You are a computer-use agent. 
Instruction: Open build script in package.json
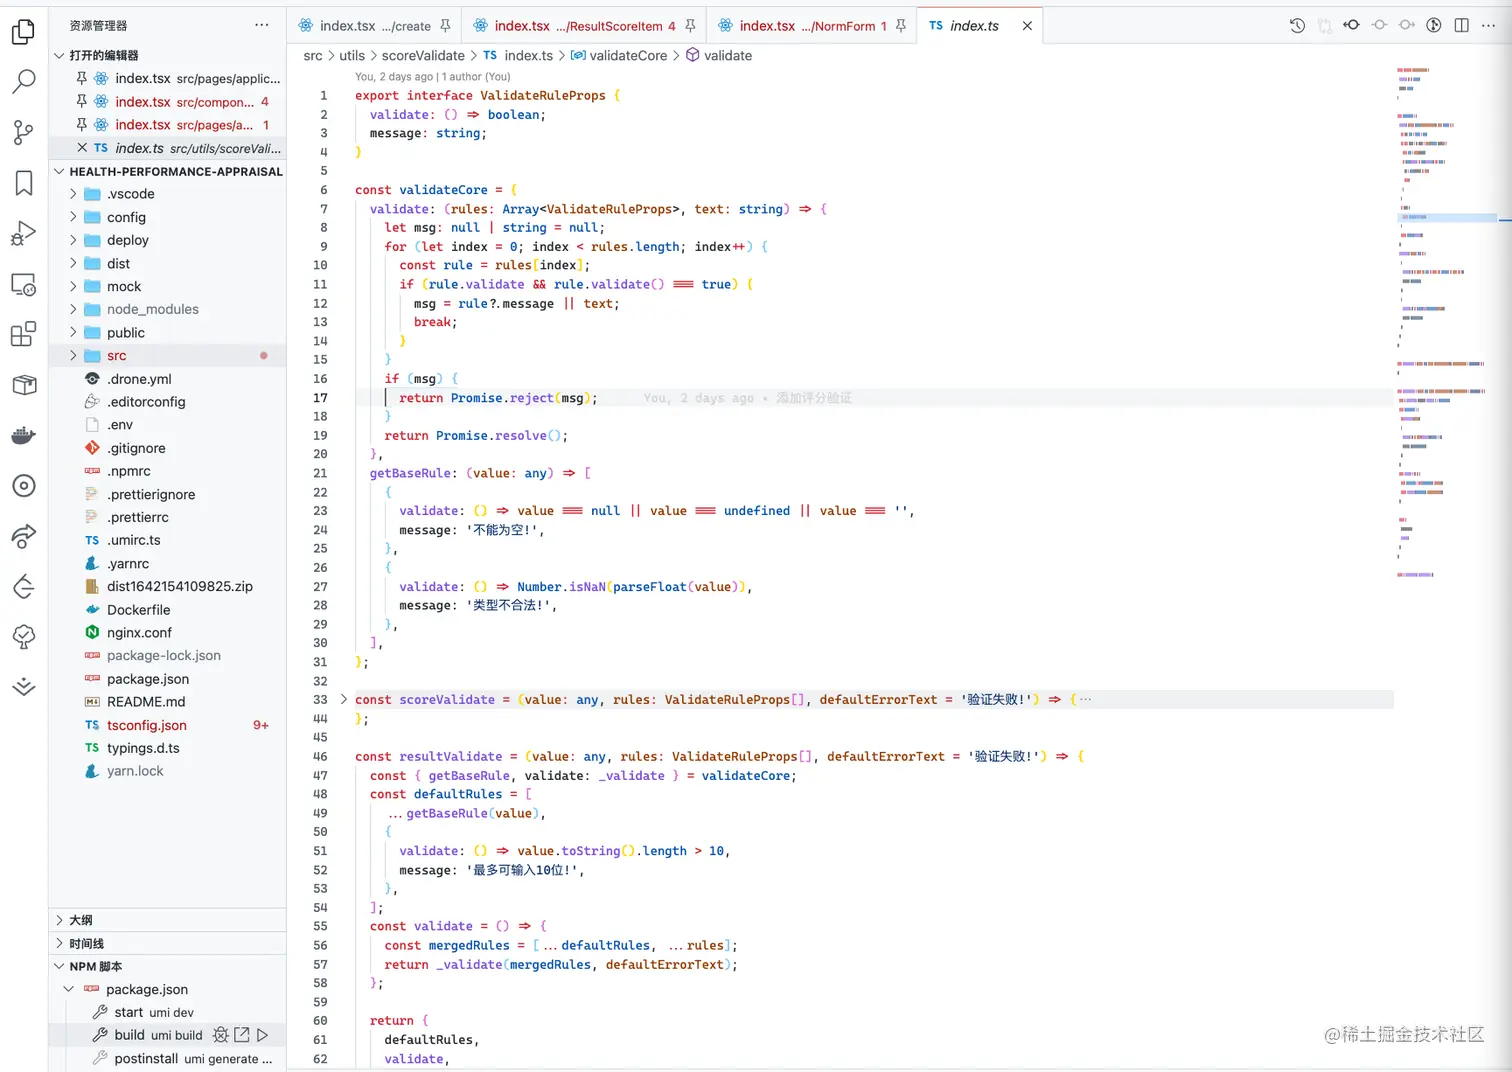[x=242, y=1035]
